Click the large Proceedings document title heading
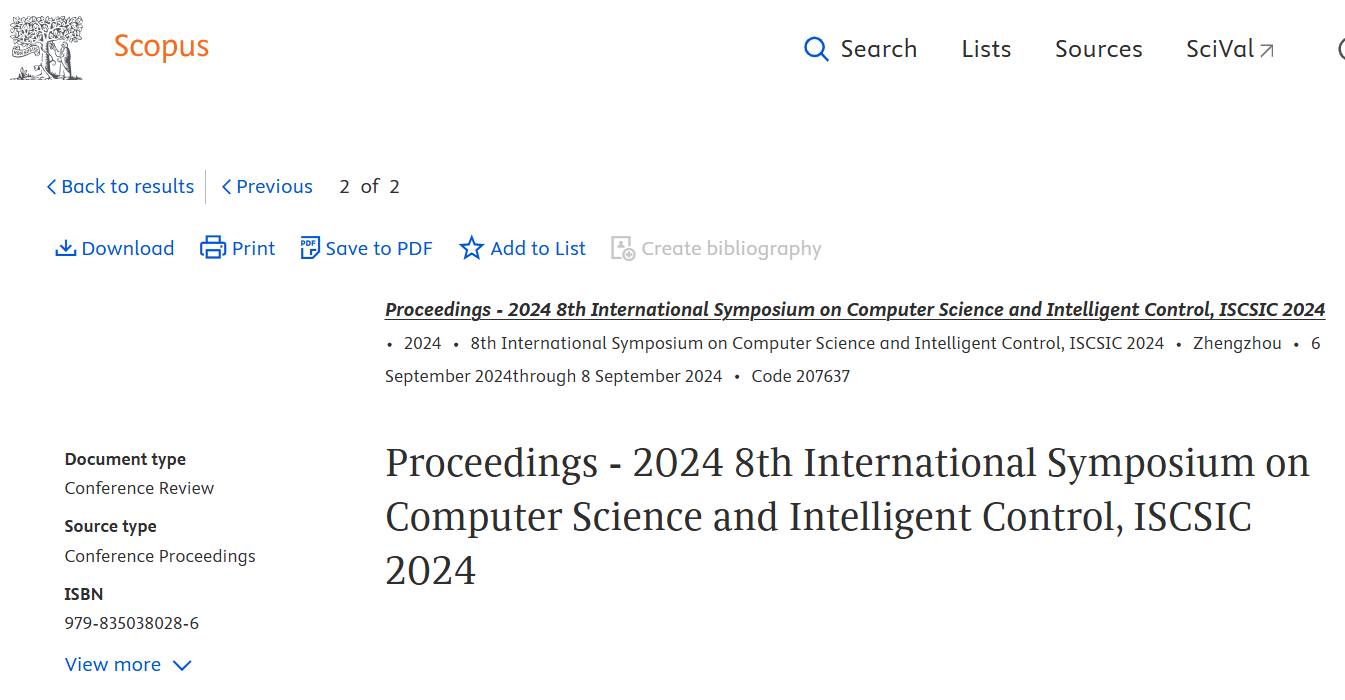The height and width of the screenshot is (700, 1345). 847,517
